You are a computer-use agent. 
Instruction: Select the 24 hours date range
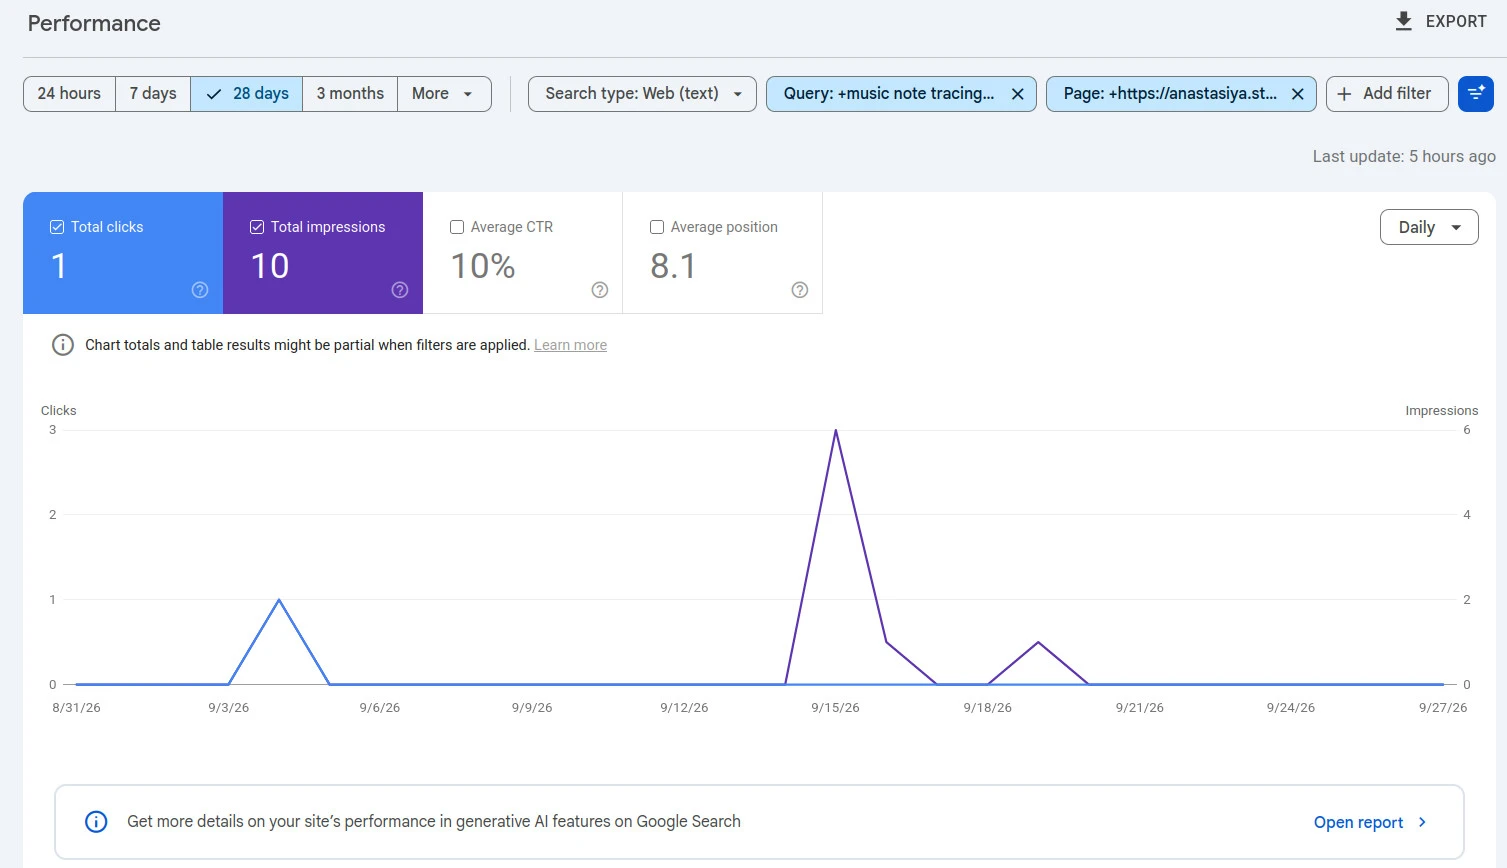pos(69,94)
